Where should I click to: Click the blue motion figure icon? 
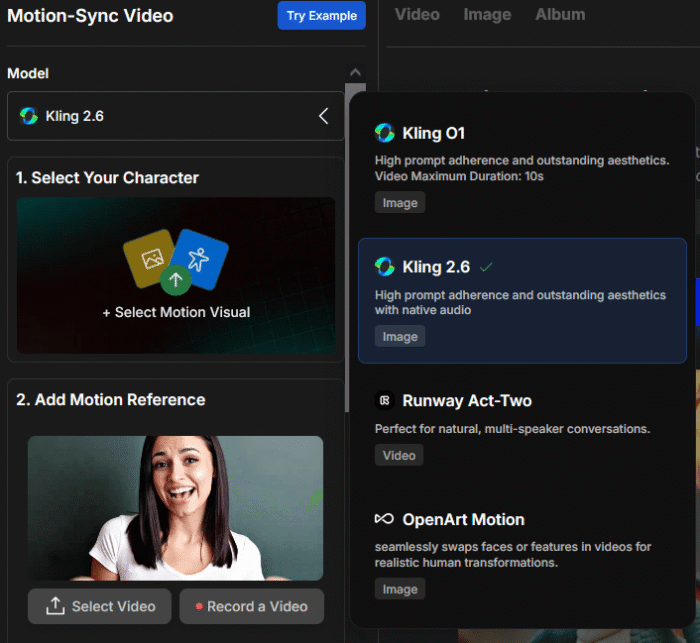point(199,259)
